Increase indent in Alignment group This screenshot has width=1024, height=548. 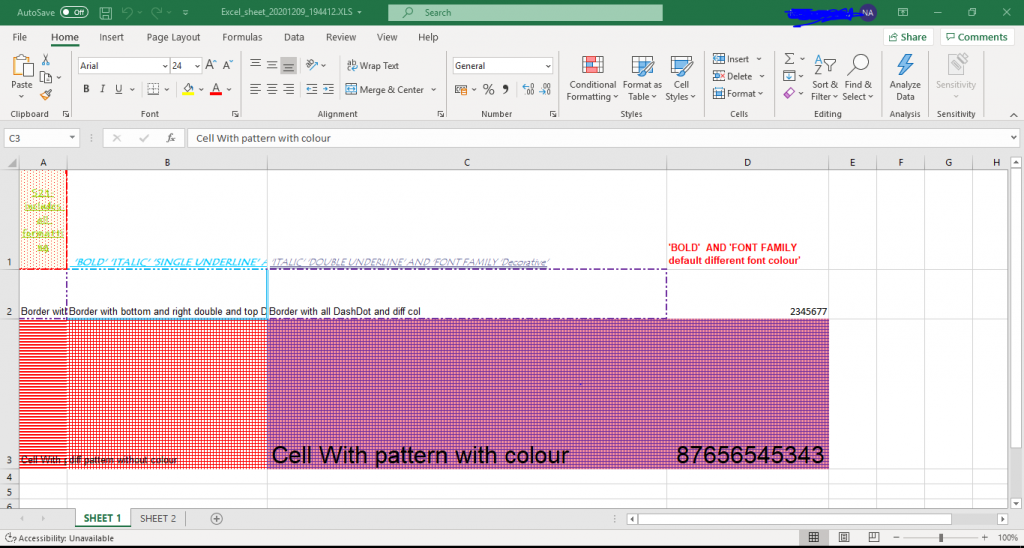point(328,89)
